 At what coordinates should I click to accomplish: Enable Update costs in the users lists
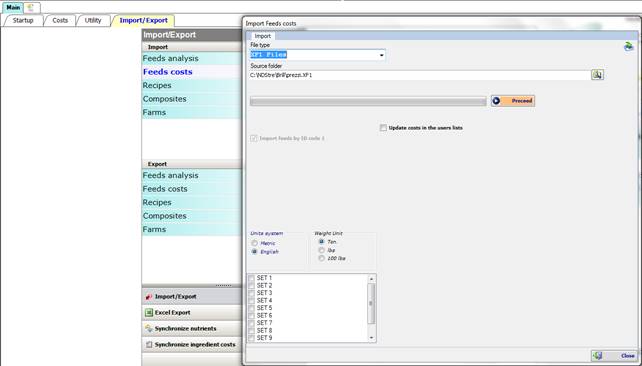coord(383,128)
